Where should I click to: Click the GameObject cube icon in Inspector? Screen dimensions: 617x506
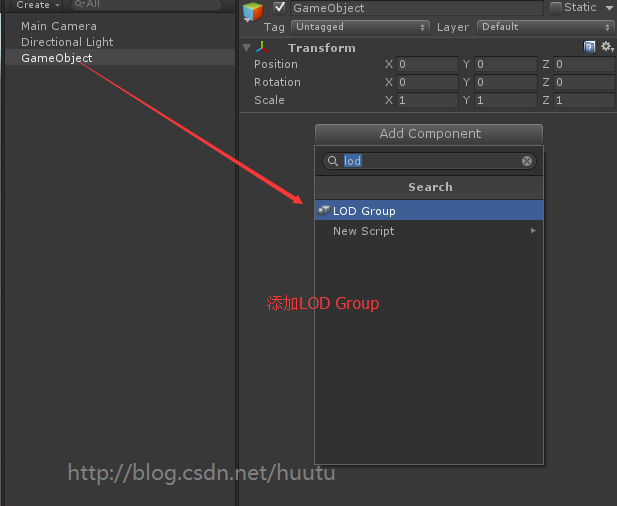point(253,11)
